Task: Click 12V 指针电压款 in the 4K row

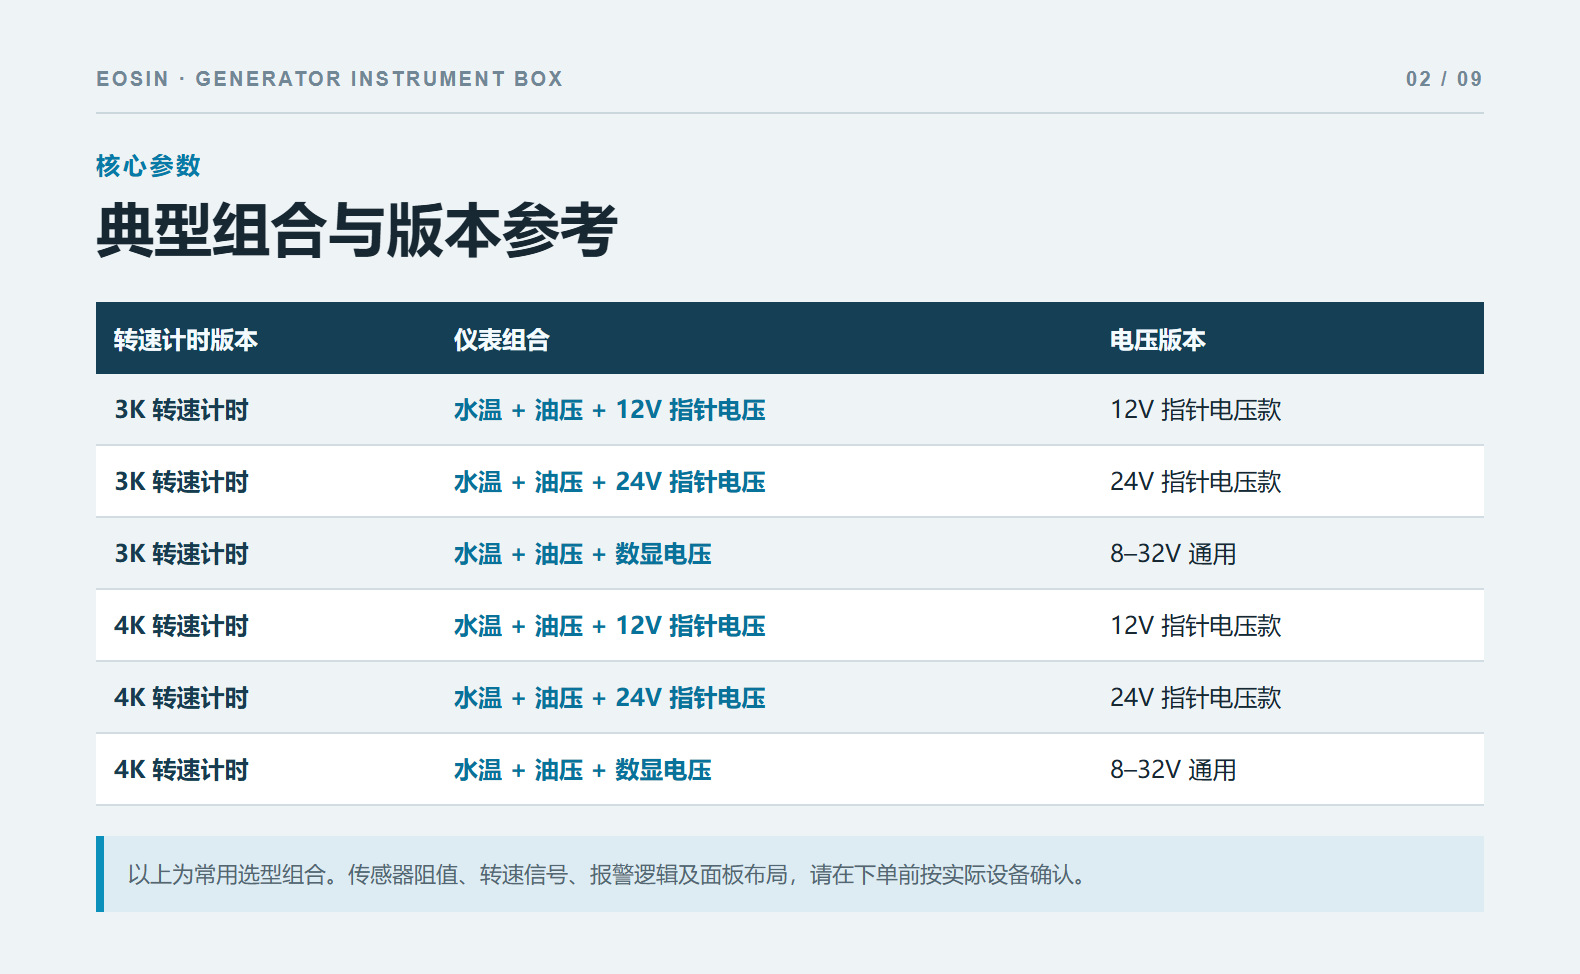Action: [x=1196, y=626]
